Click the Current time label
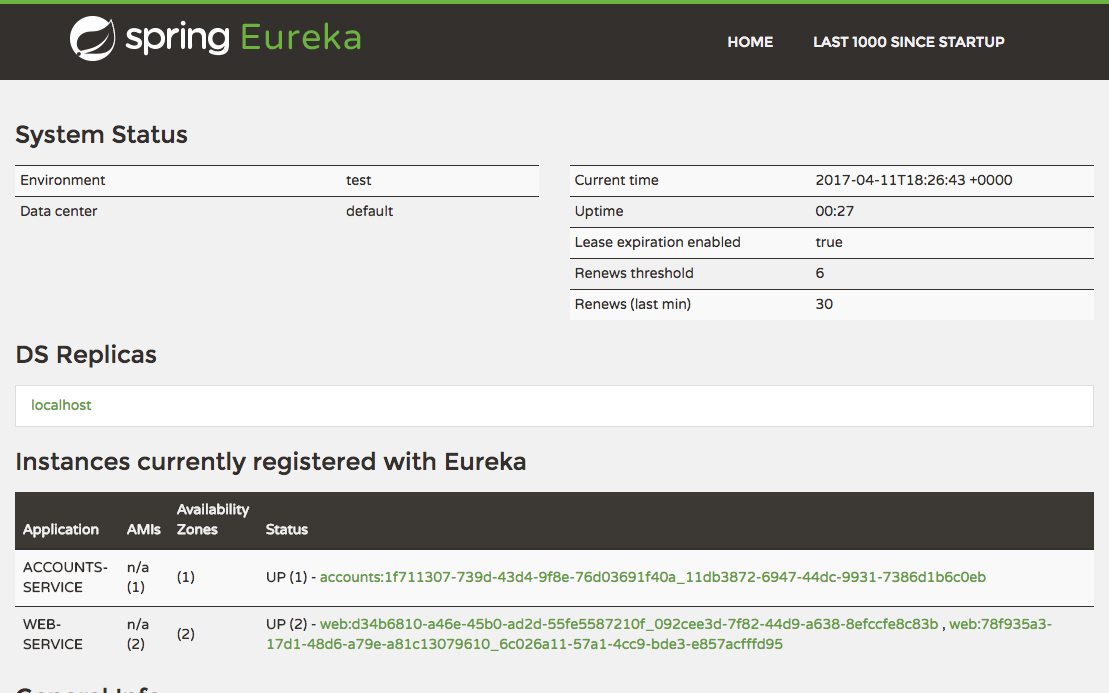Viewport: 1109px width, 693px height. click(616, 180)
